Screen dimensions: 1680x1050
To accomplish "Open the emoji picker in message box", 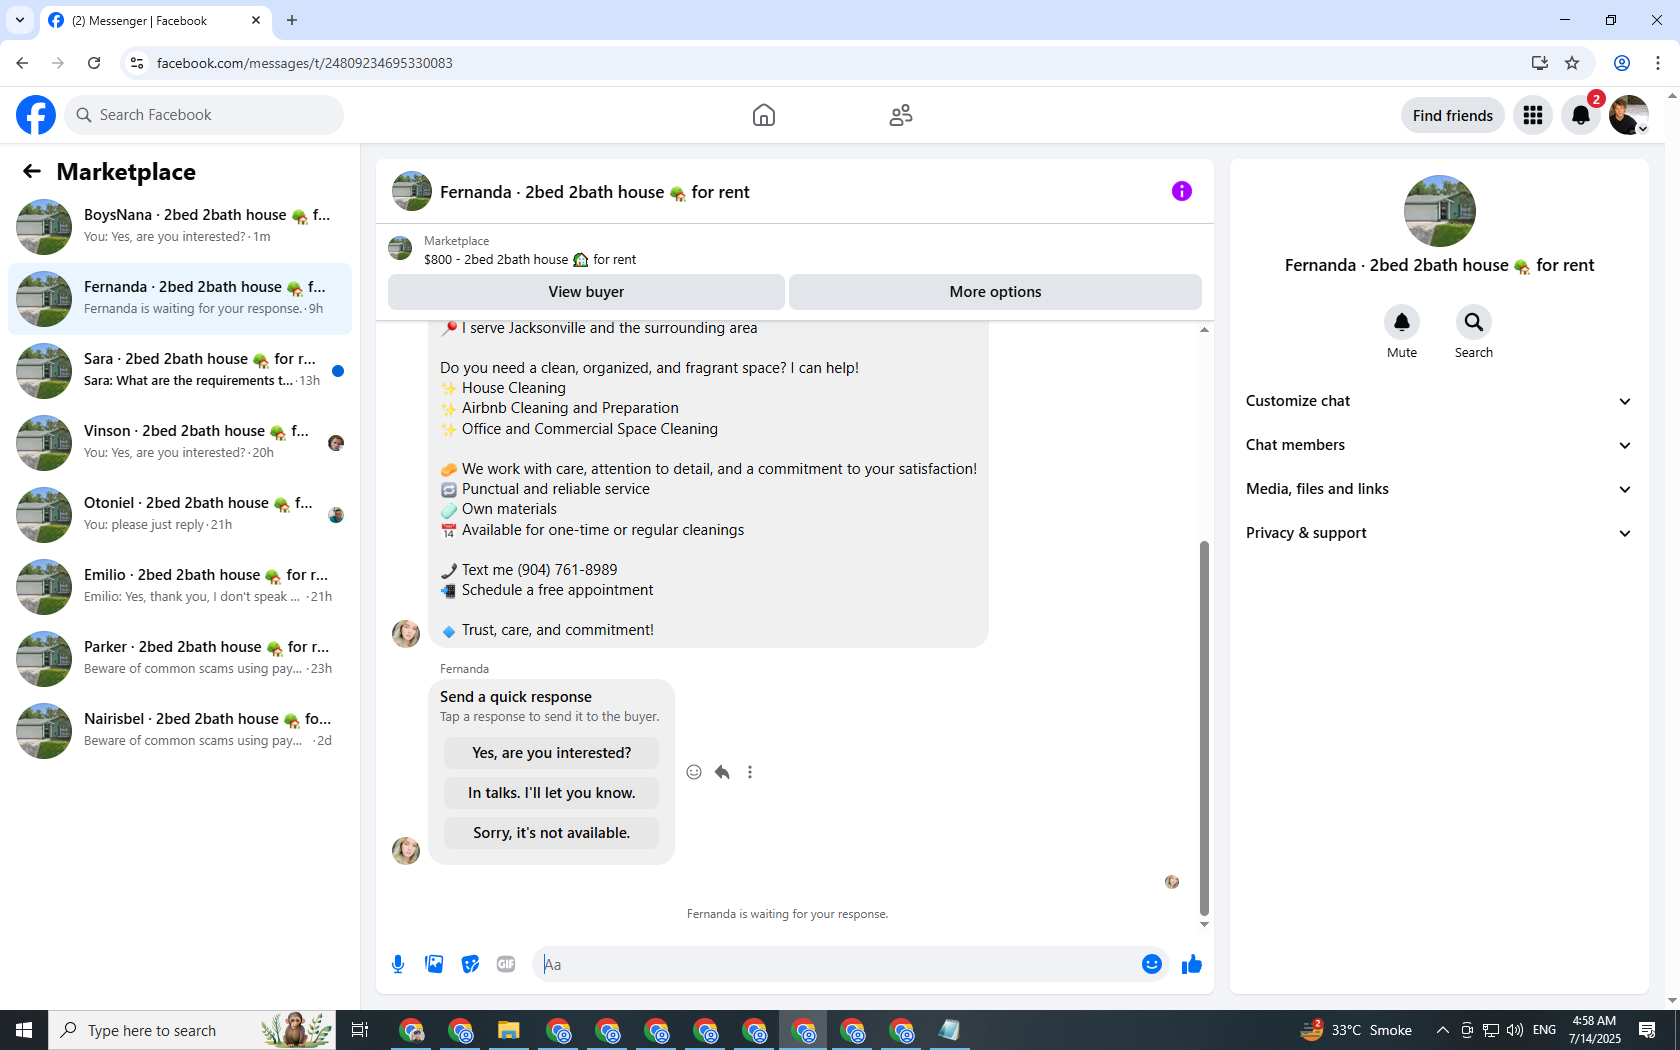I will 1152,964.
